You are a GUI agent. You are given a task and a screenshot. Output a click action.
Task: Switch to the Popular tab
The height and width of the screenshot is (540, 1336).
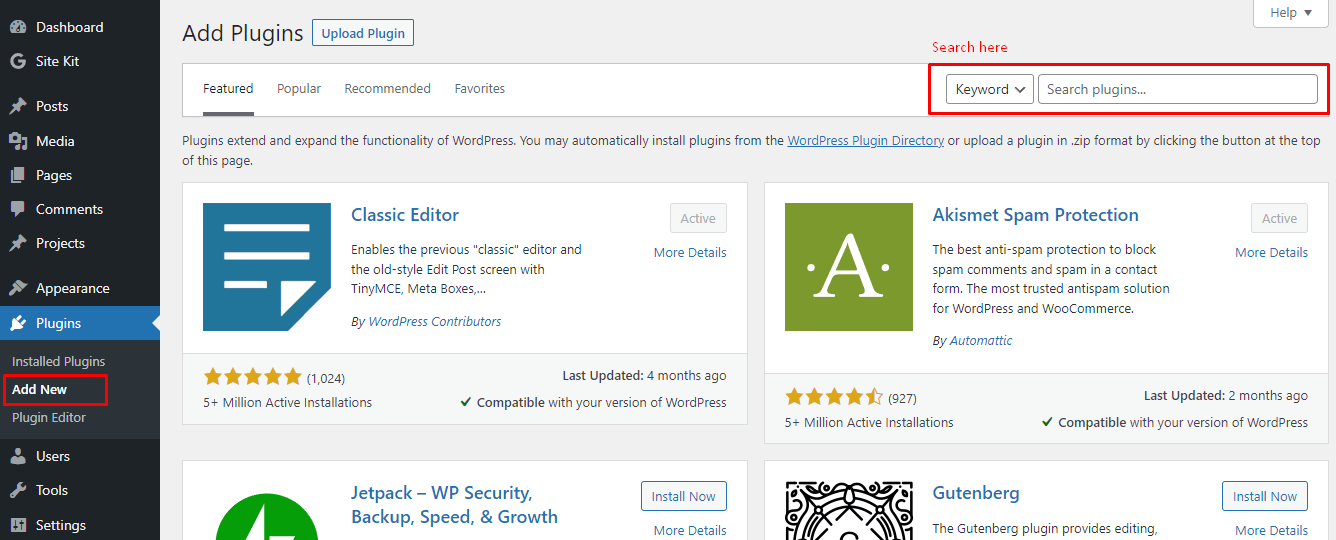coord(299,89)
